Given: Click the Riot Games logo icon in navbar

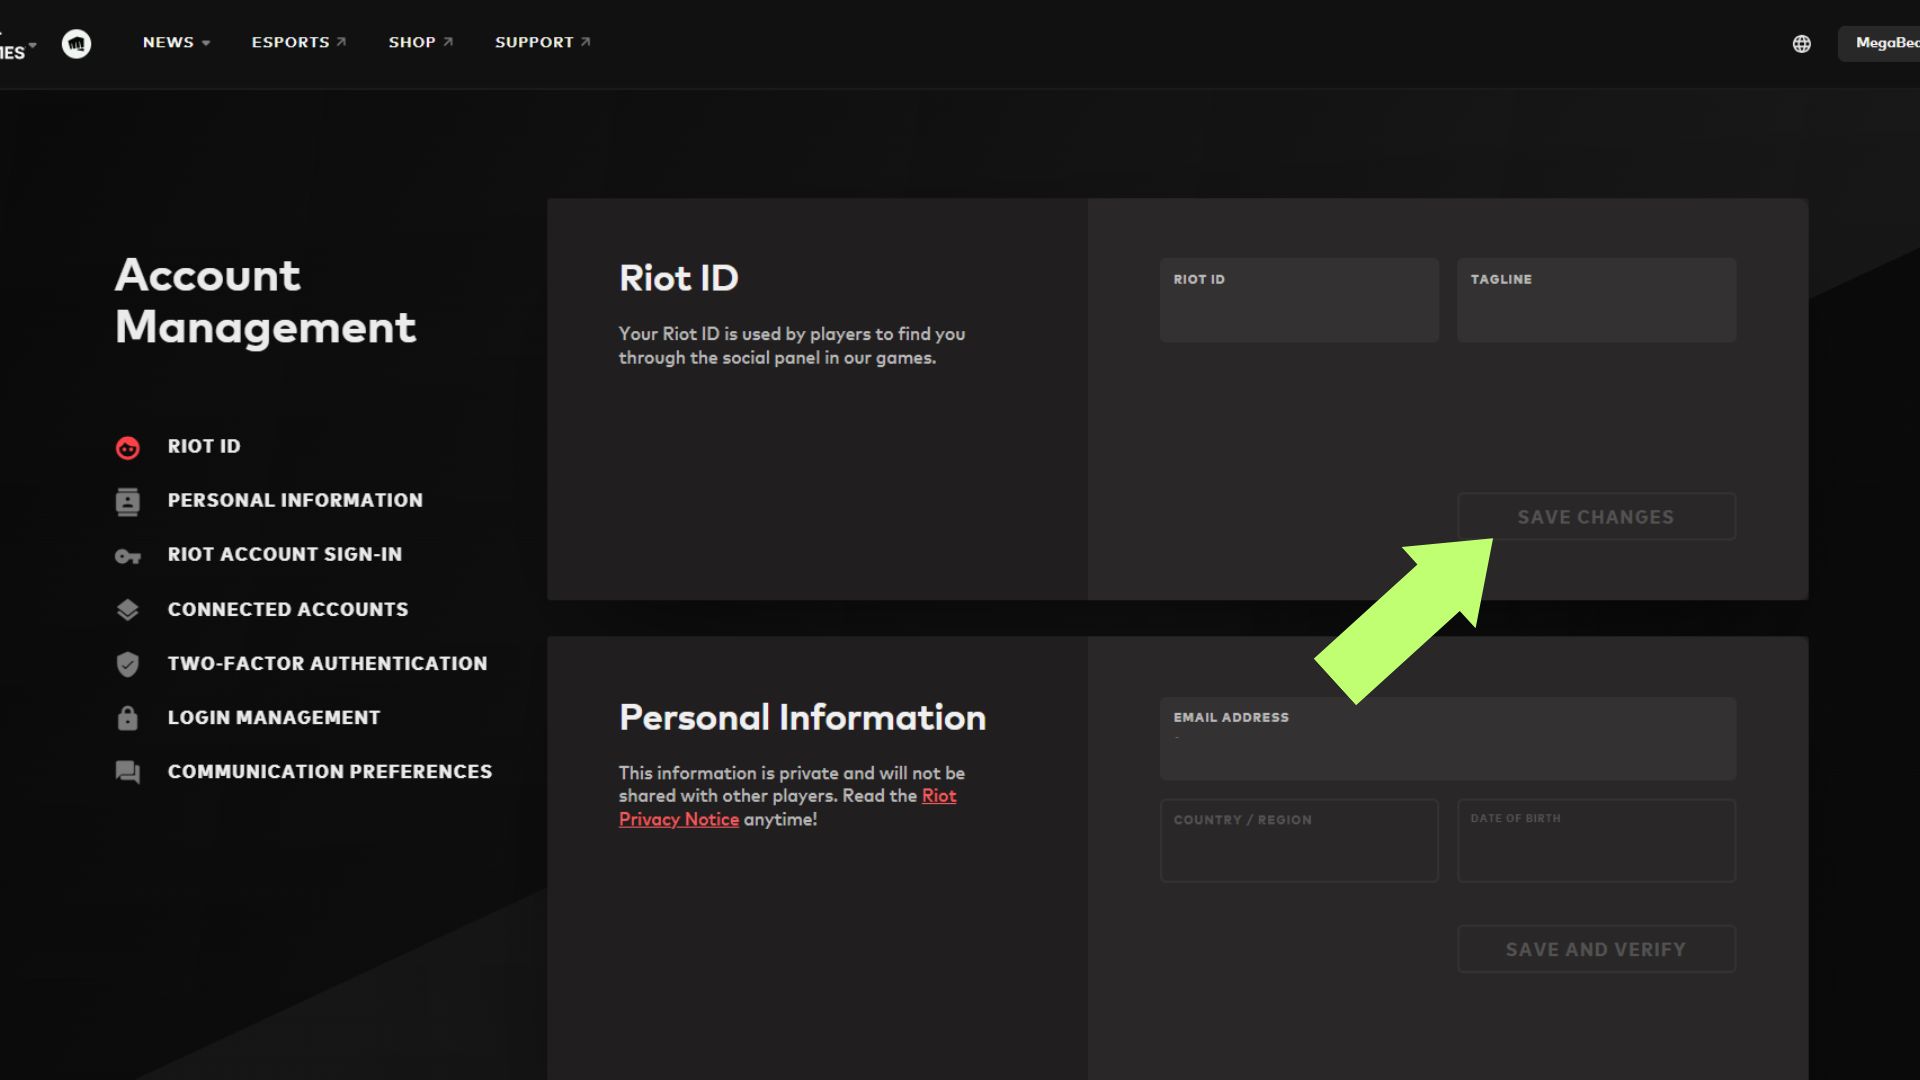Looking at the screenshot, I should 75,42.
